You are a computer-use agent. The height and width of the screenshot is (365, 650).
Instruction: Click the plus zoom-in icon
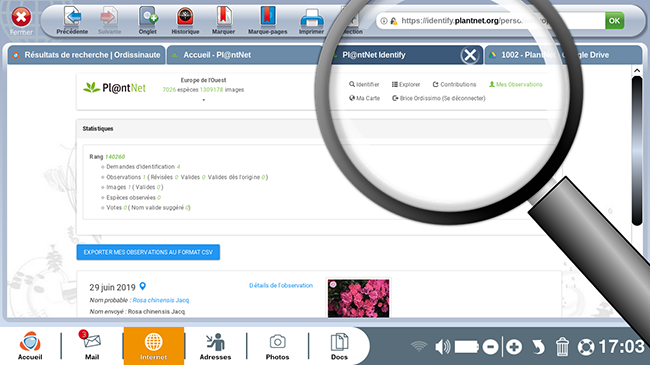(x=514, y=347)
